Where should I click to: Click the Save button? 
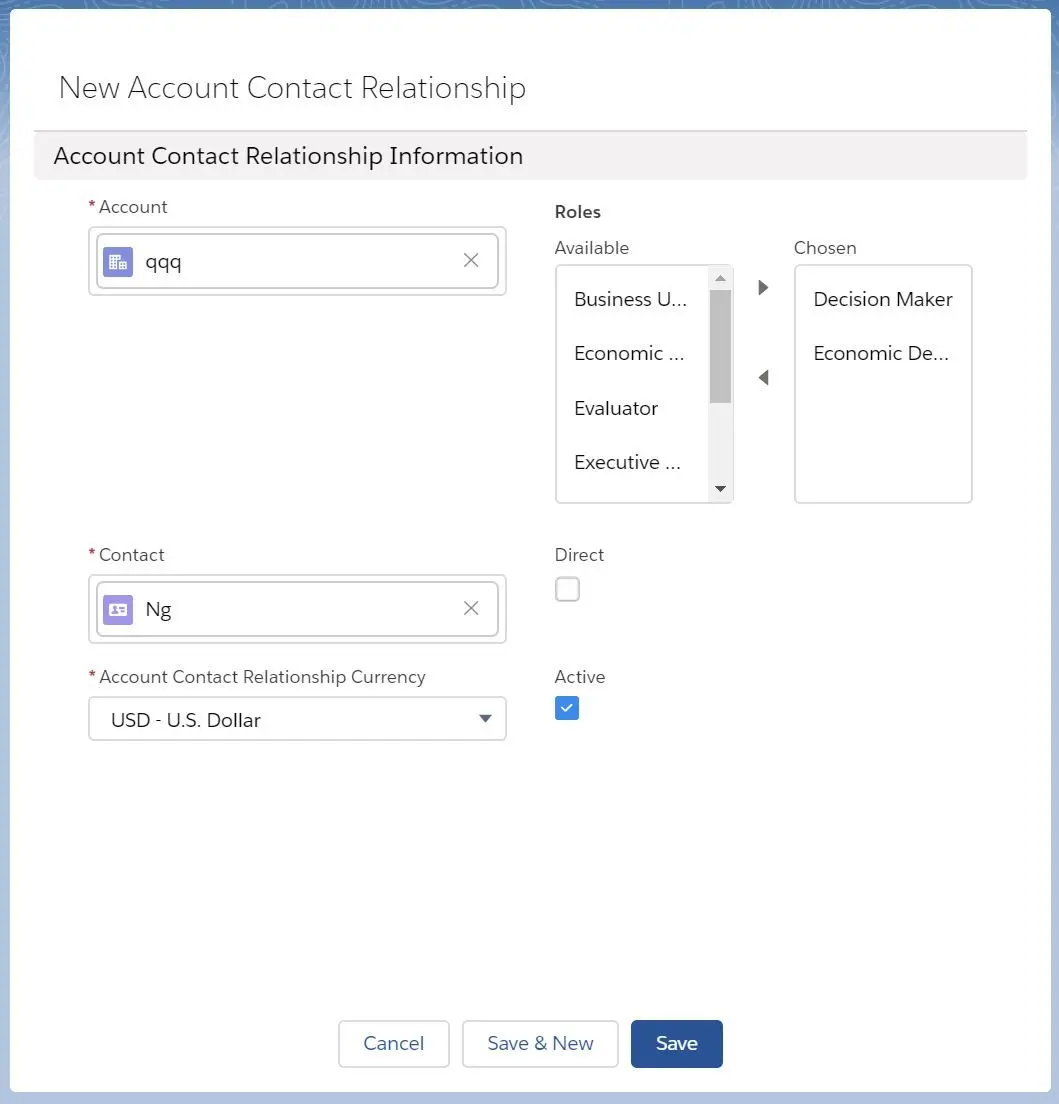[677, 1043]
